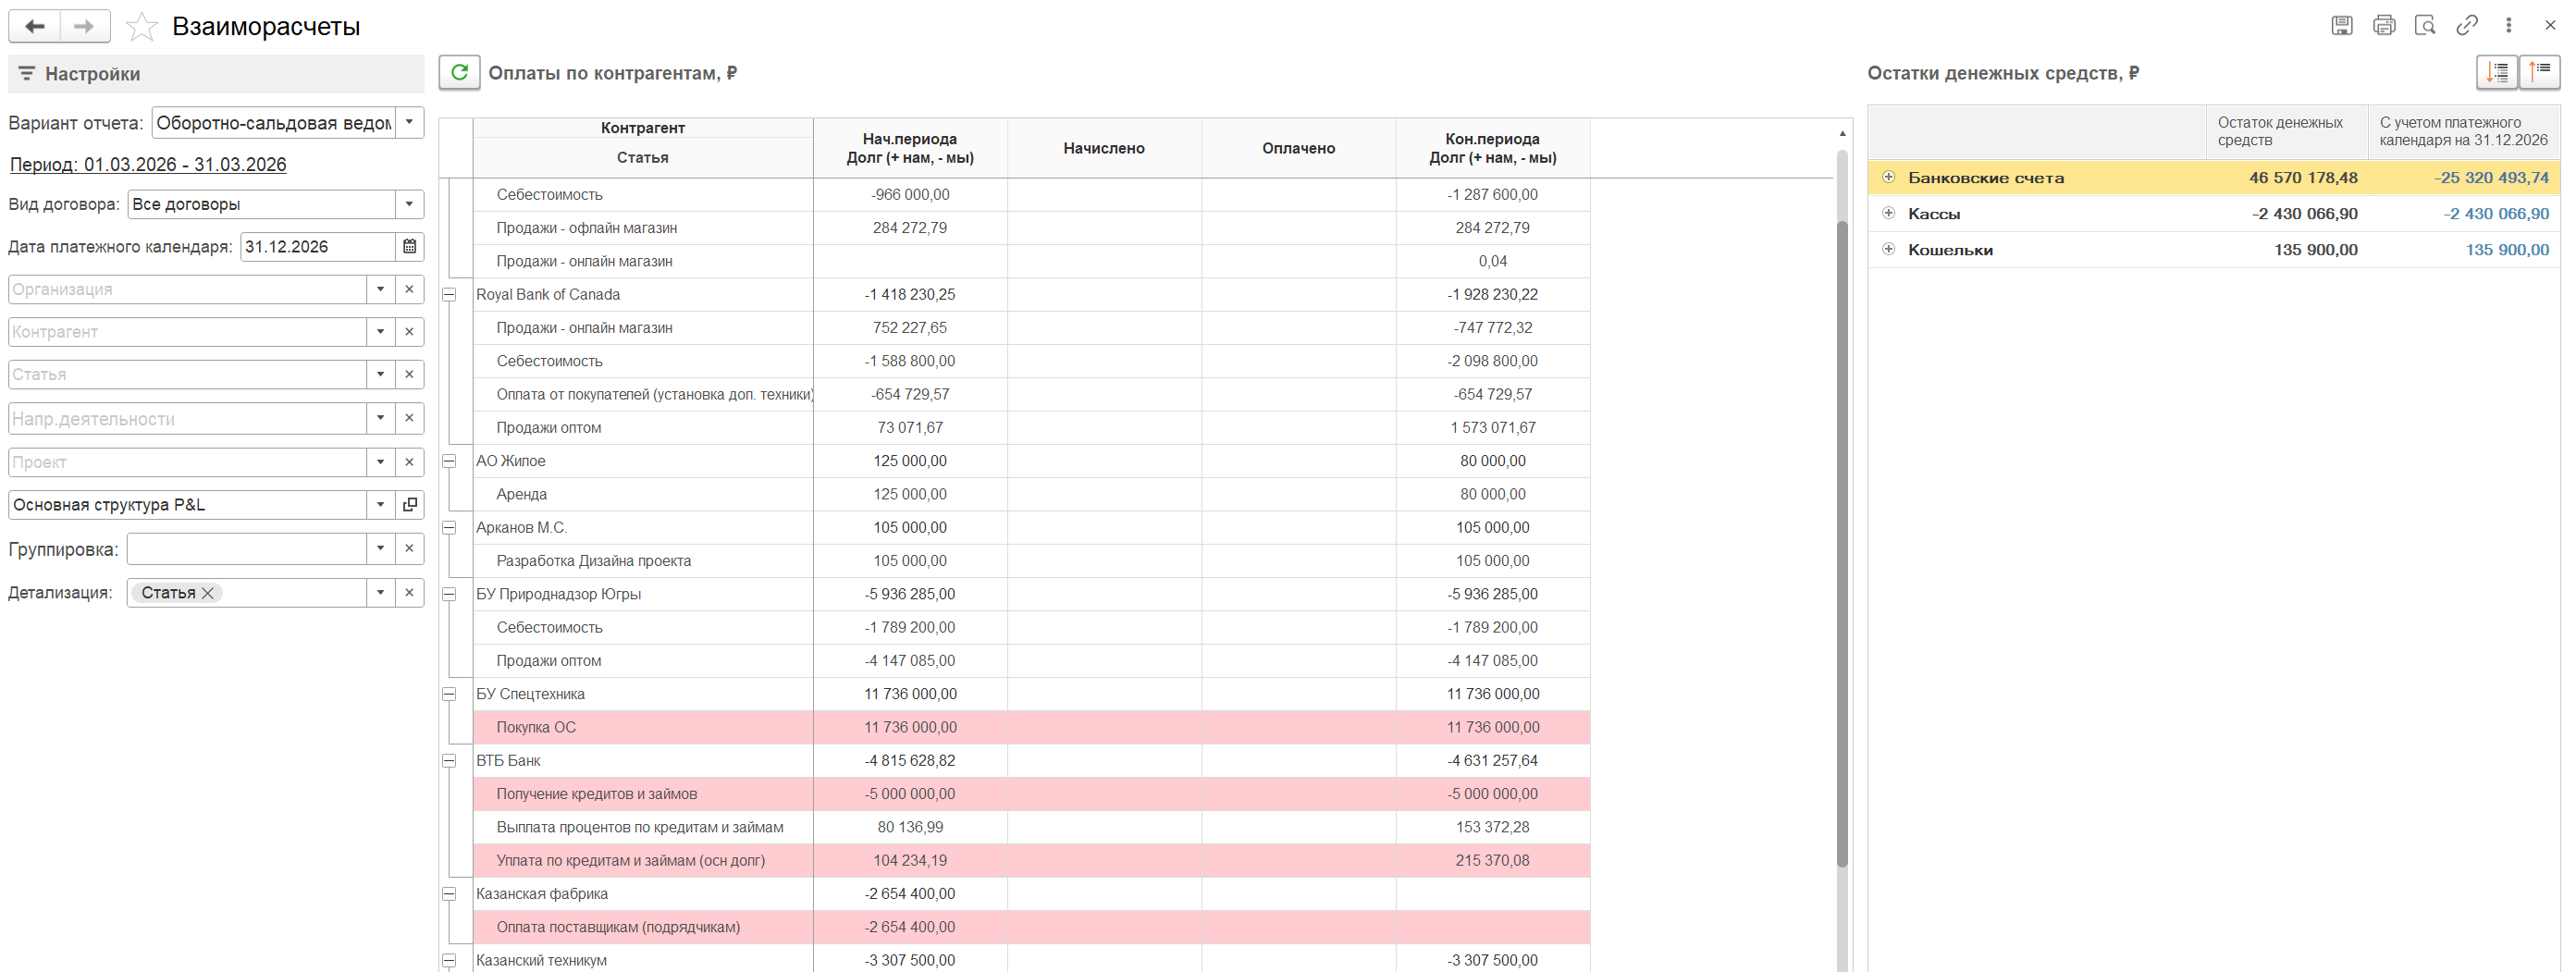Expand the Кошельки row

(1888, 249)
